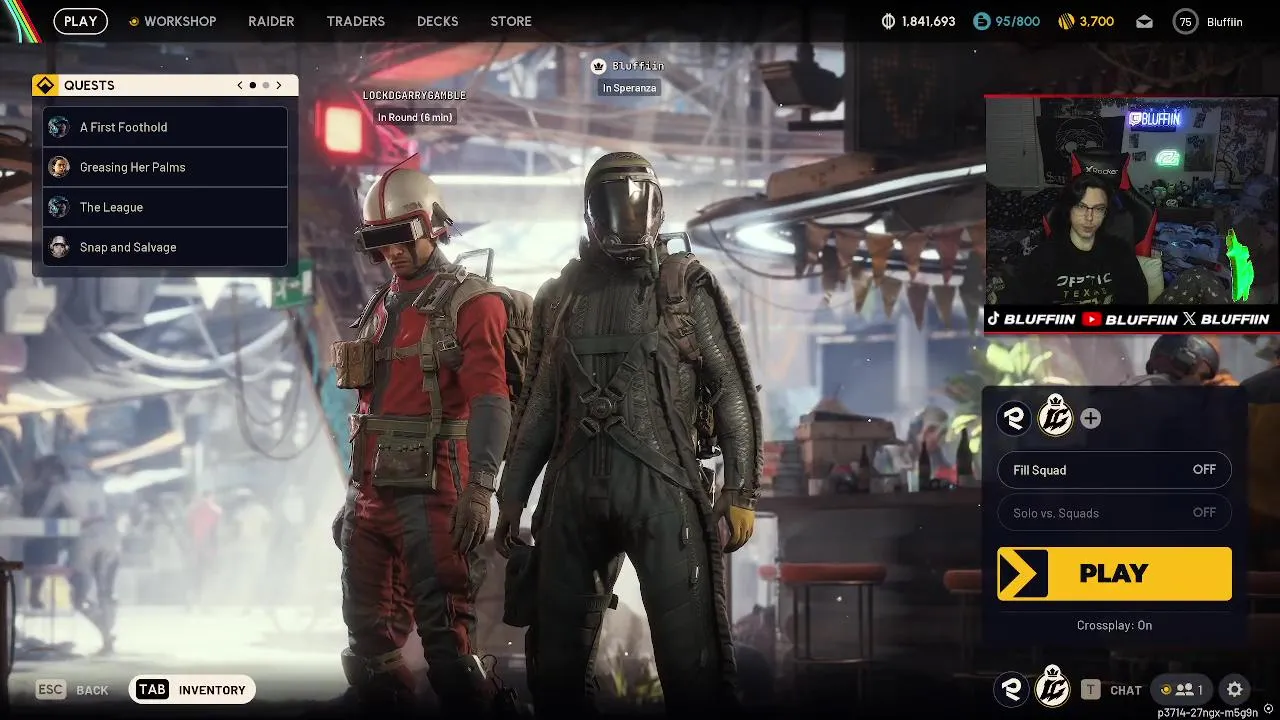
Task: Click the Bluffiin username in top bar
Action: click(x=1225, y=22)
